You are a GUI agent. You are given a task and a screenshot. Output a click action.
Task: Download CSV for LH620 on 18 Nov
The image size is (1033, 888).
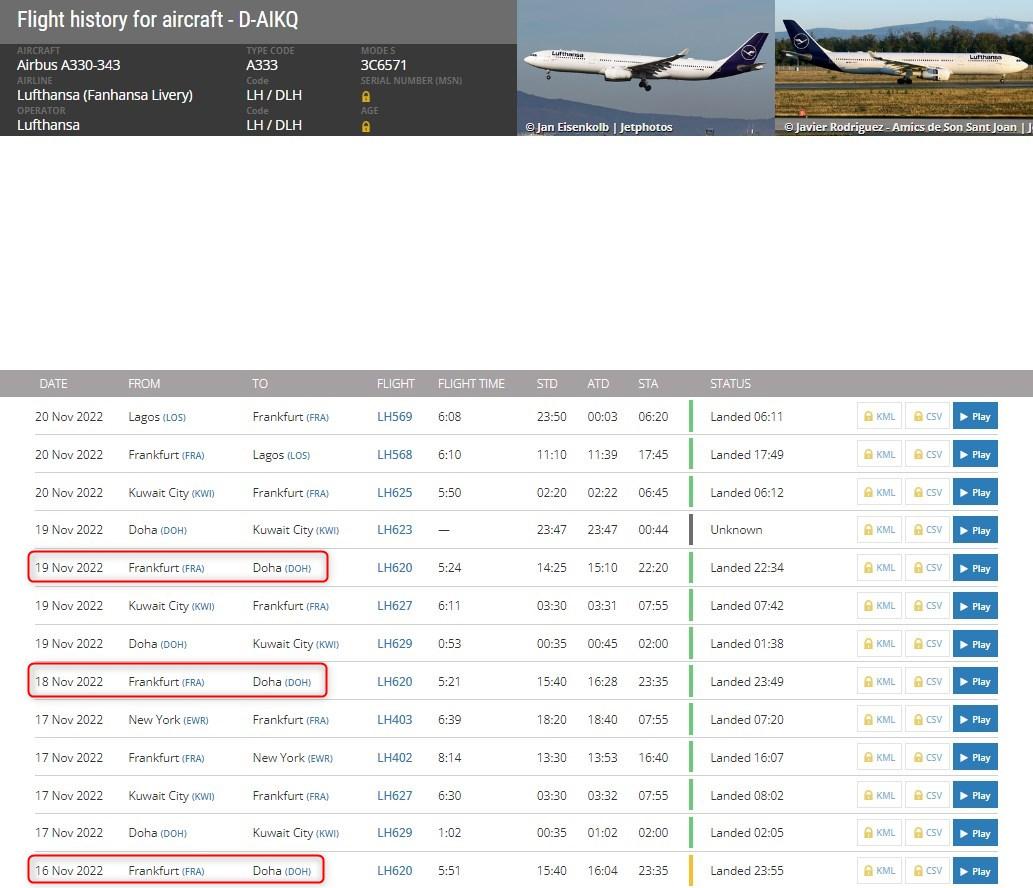pyautogui.click(x=928, y=681)
